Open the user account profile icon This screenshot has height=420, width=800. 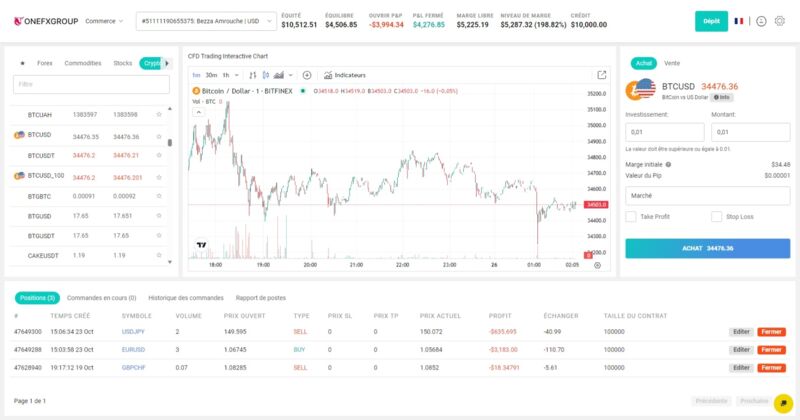pyautogui.click(x=761, y=21)
